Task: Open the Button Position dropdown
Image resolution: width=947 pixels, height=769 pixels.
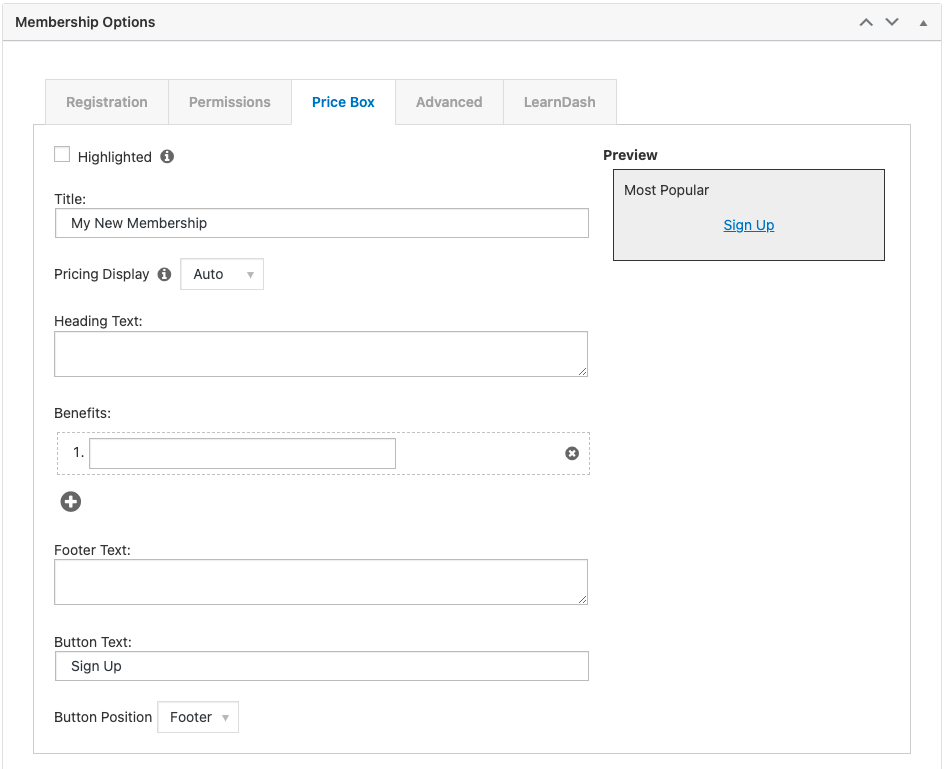Action: 198,717
